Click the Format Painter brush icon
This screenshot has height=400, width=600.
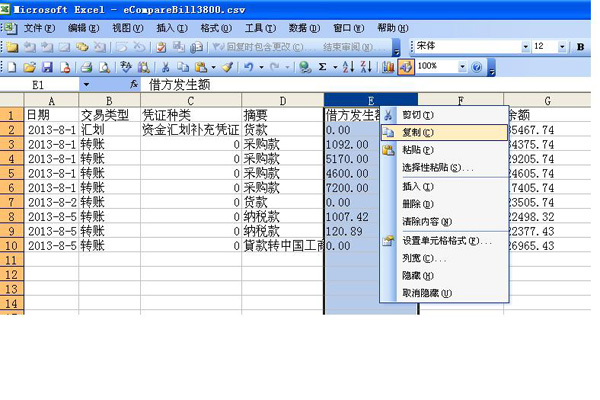[x=227, y=67]
